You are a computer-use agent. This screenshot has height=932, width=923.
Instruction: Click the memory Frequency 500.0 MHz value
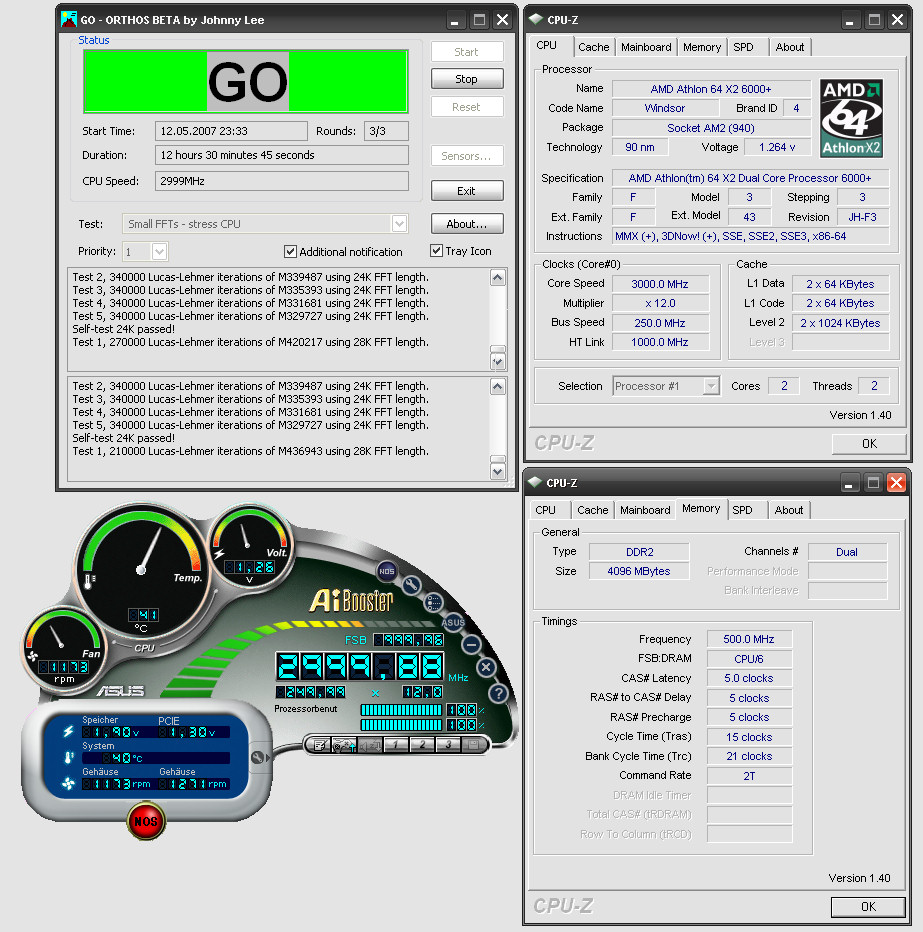[x=749, y=639]
